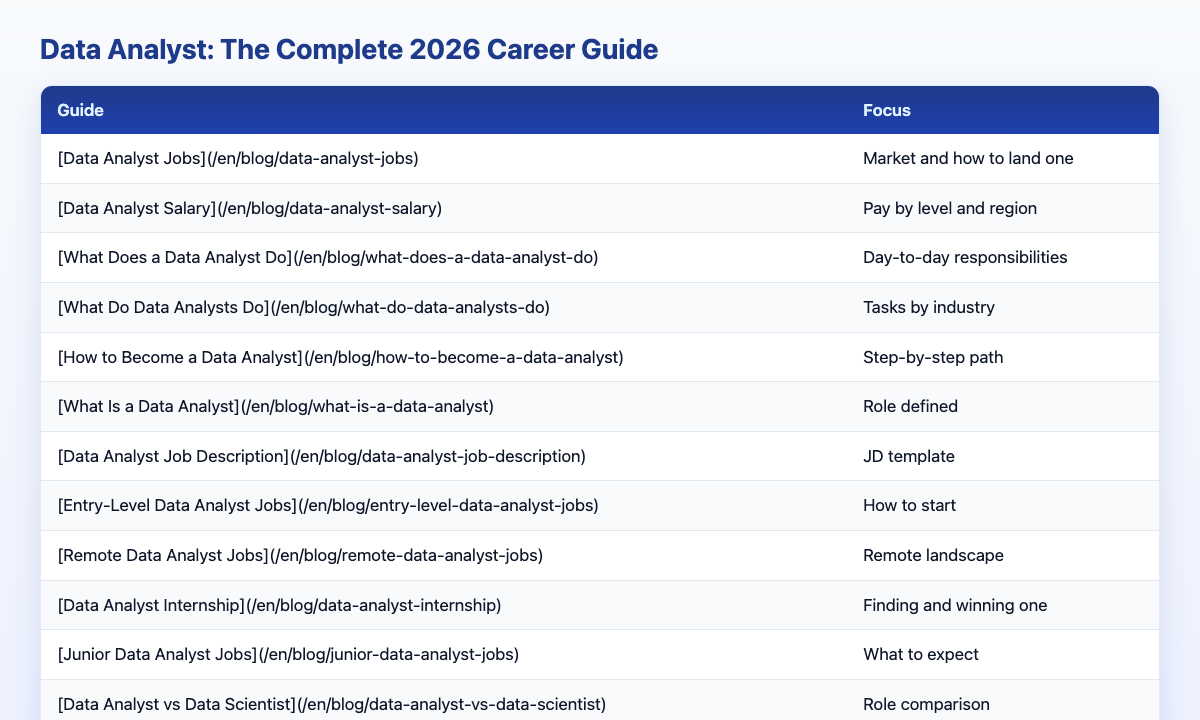This screenshot has width=1200, height=720.
Task: Select the '[Data Analyst vs Data Scientist]' cell
Action: (x=443, y=700)
